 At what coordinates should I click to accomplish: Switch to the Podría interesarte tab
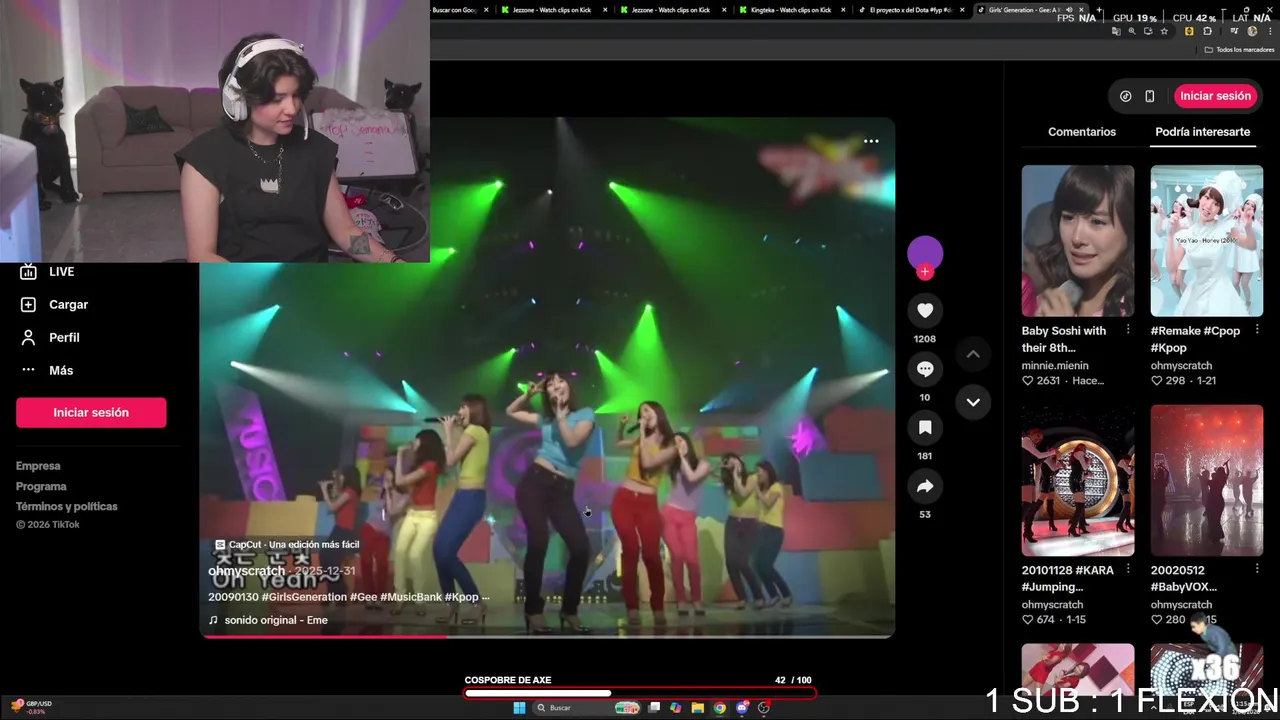pyautogui.click(x=1203, y=132)
